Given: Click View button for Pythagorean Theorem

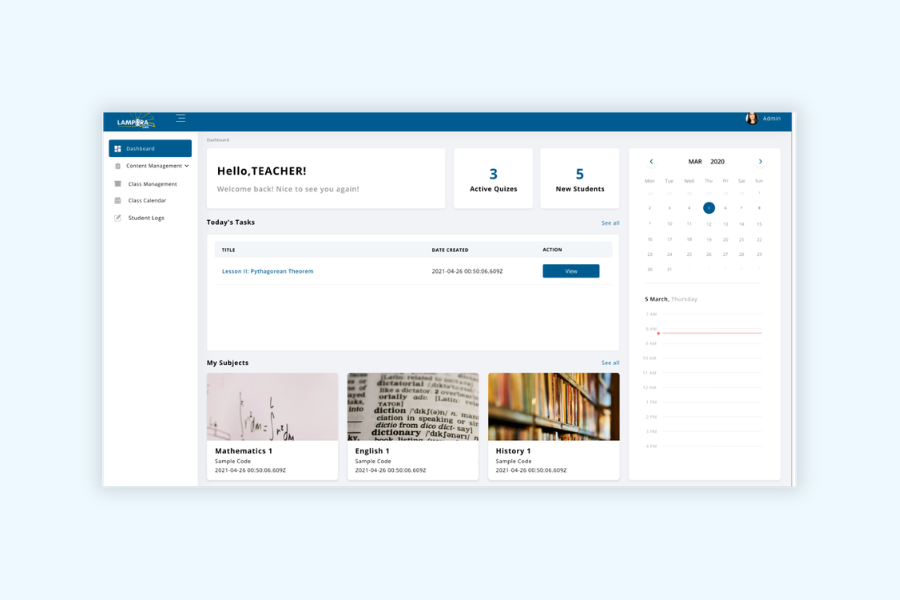Looking at the screenshot, I should coord(571,271).
